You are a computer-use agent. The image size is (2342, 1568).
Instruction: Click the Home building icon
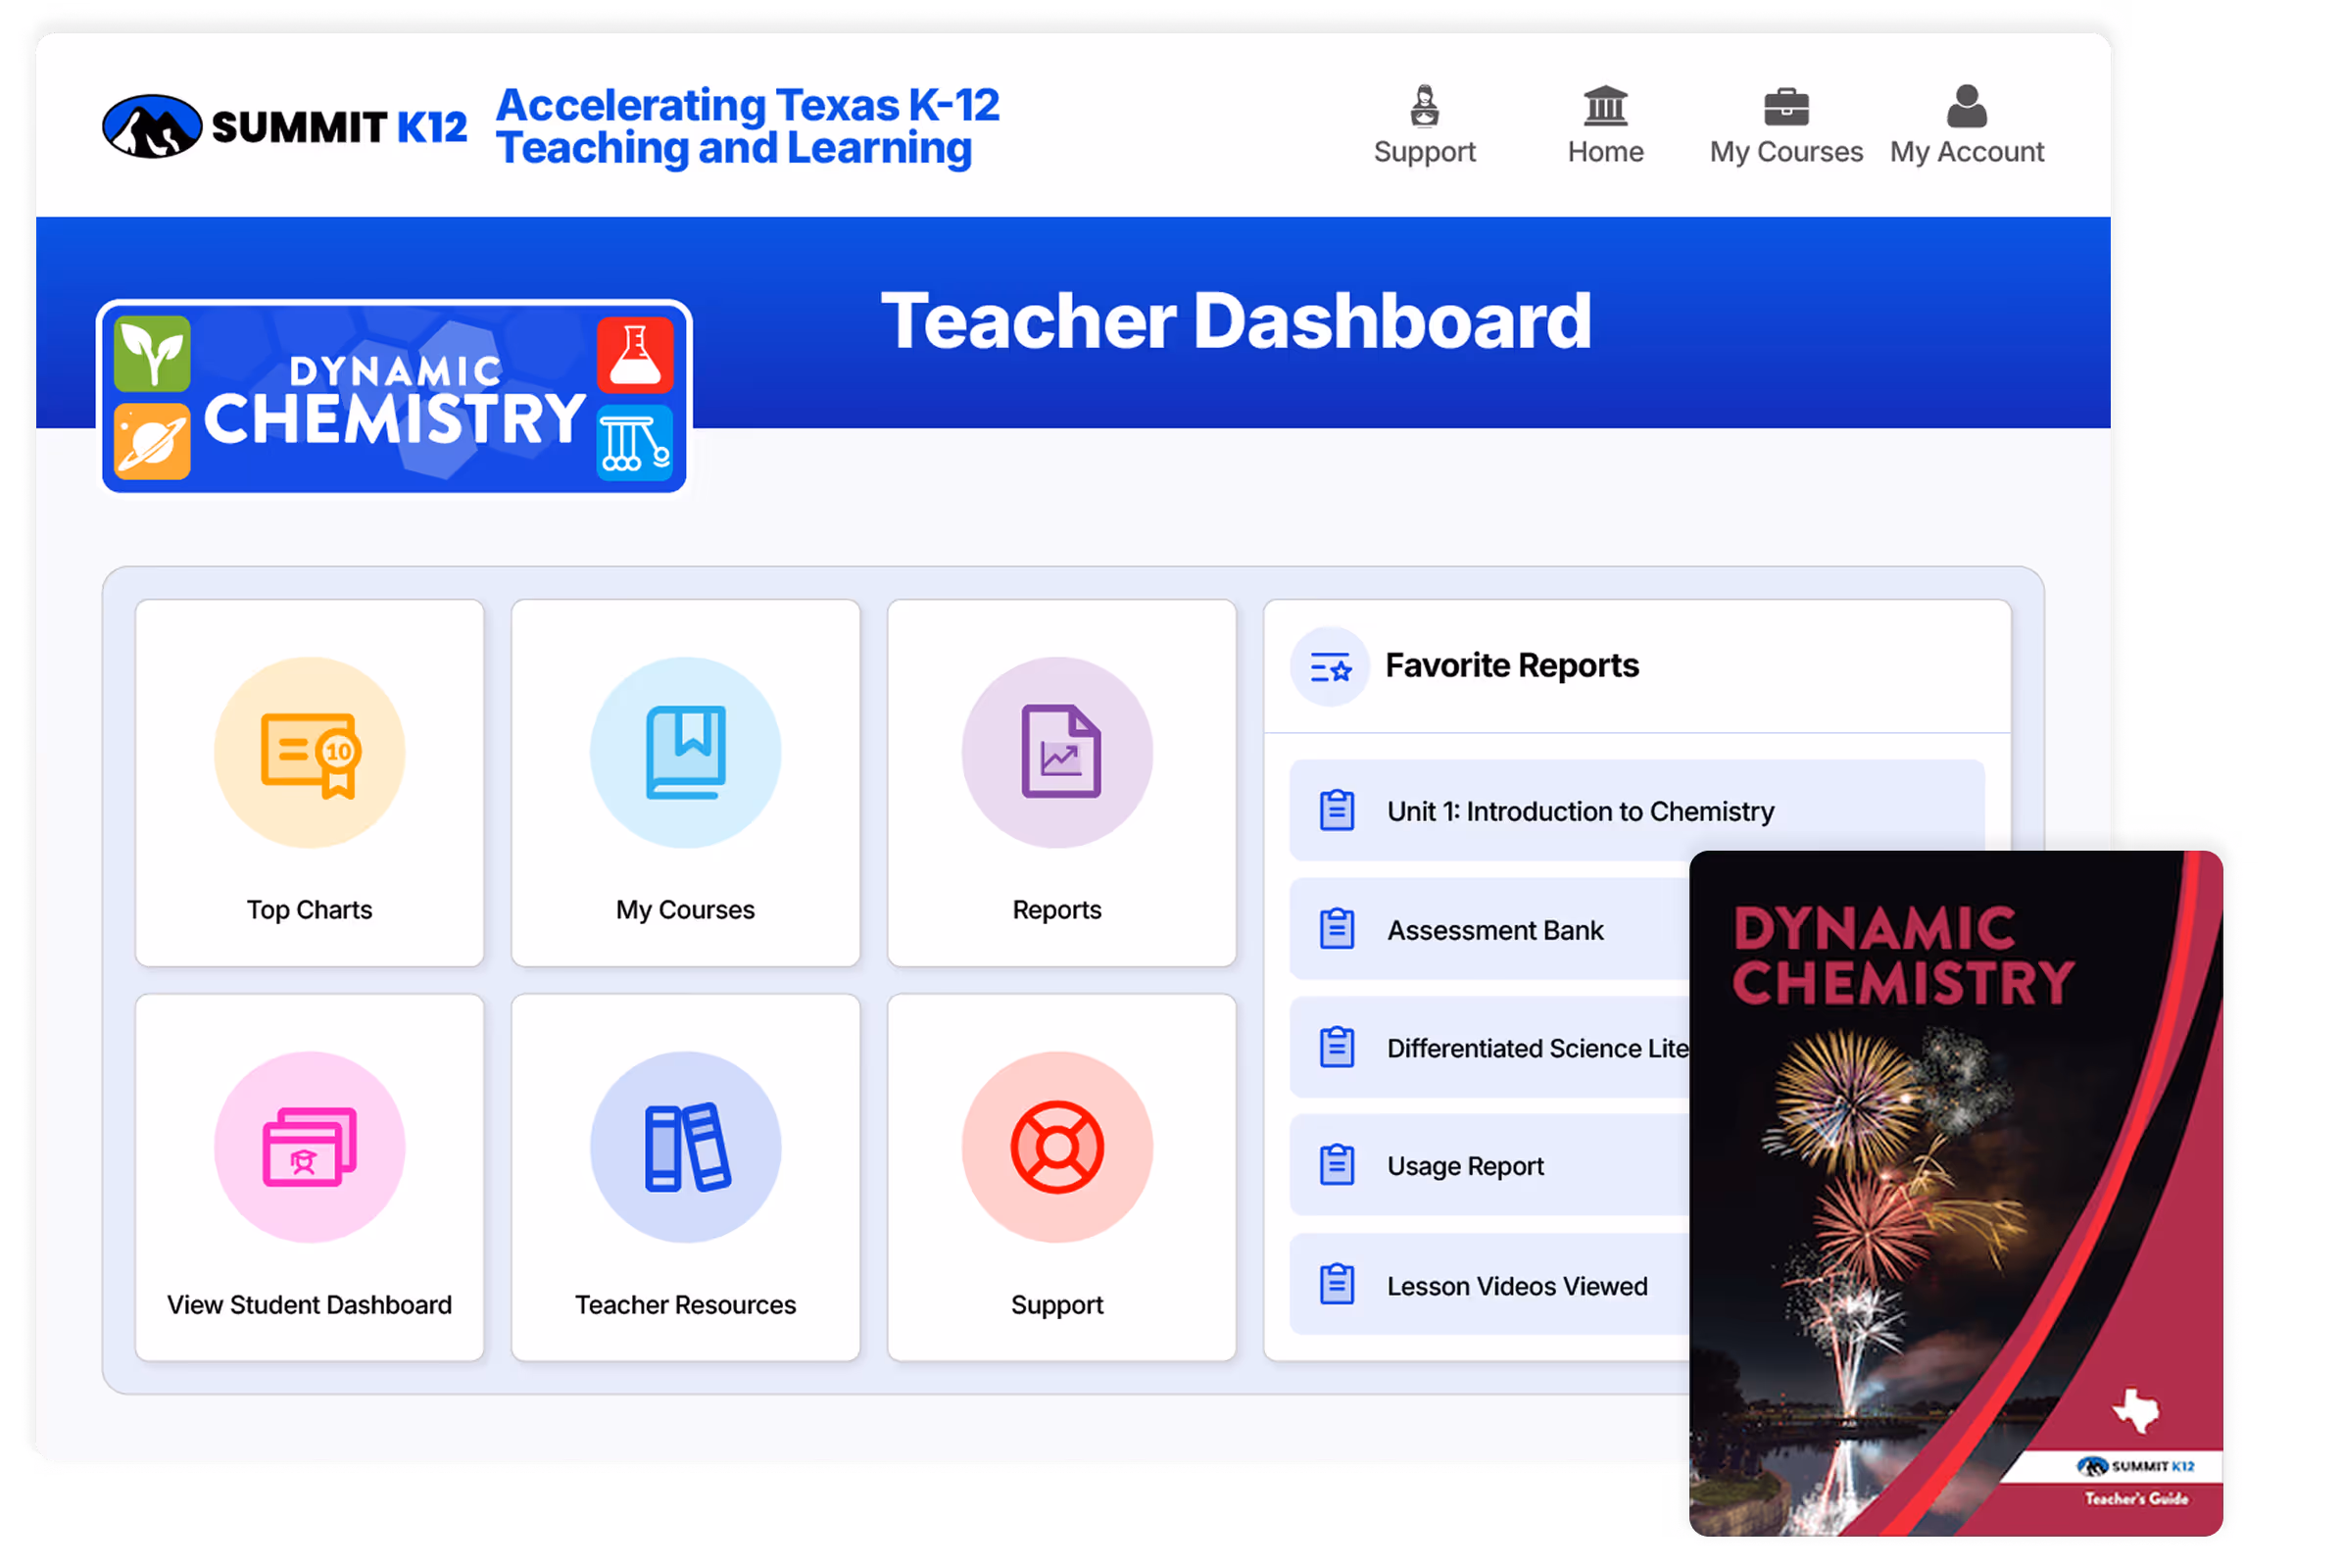click(1605, 106)
